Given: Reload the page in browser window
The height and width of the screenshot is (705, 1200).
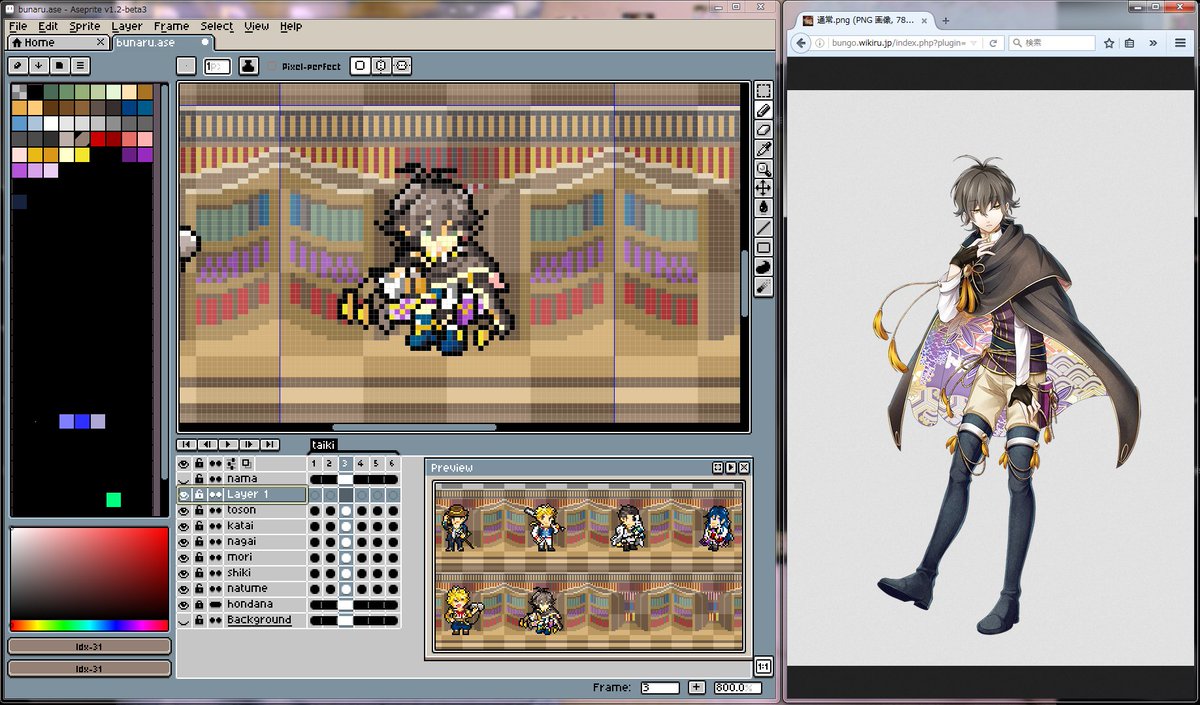Looking at the screenshot, I should coord(992,43).
